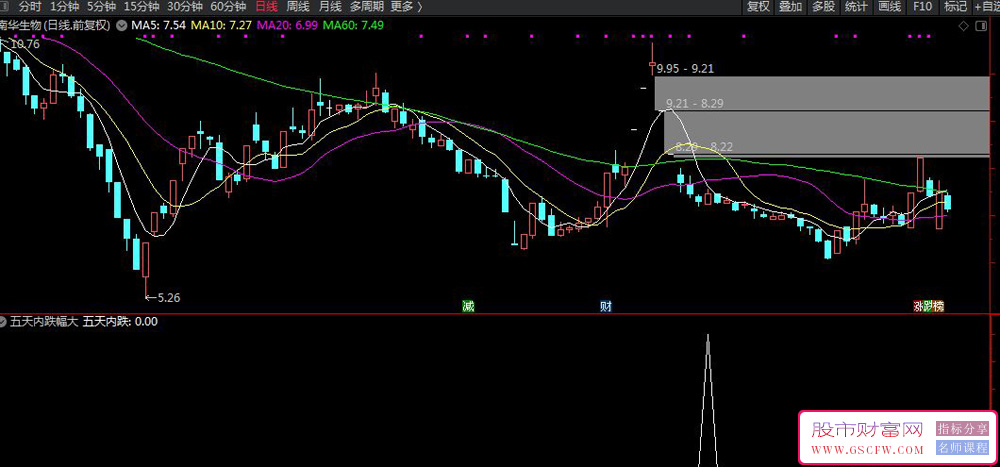
Task: Open the 统计 statistics tool
Action: pyautogui.click(x=856, y=7)
